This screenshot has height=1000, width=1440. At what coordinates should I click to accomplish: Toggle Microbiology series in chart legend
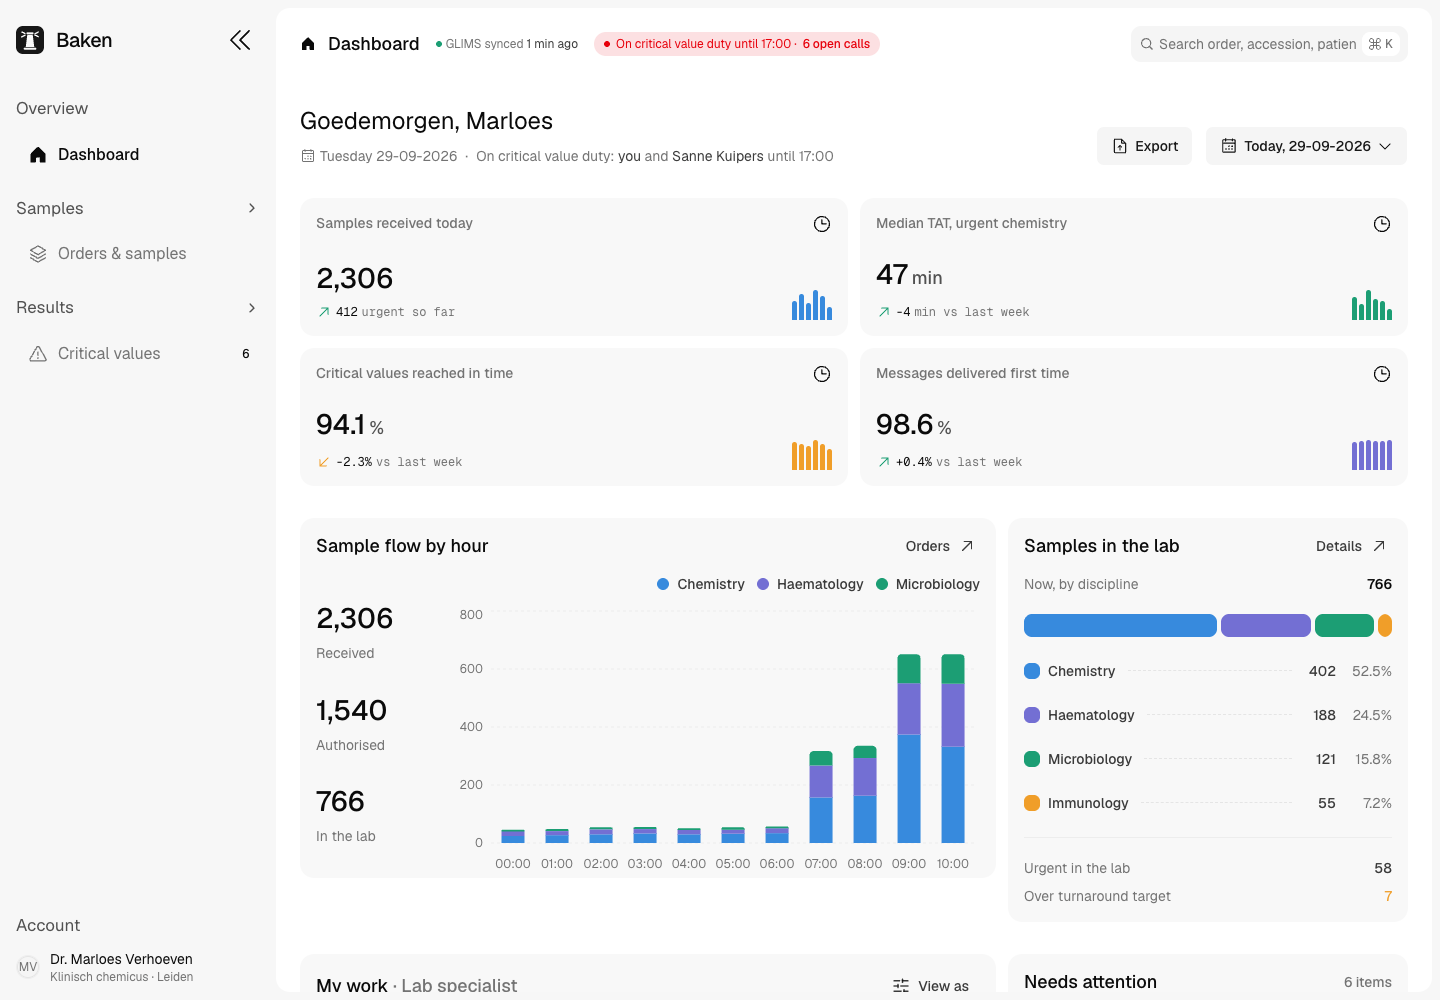click(928, 584)
